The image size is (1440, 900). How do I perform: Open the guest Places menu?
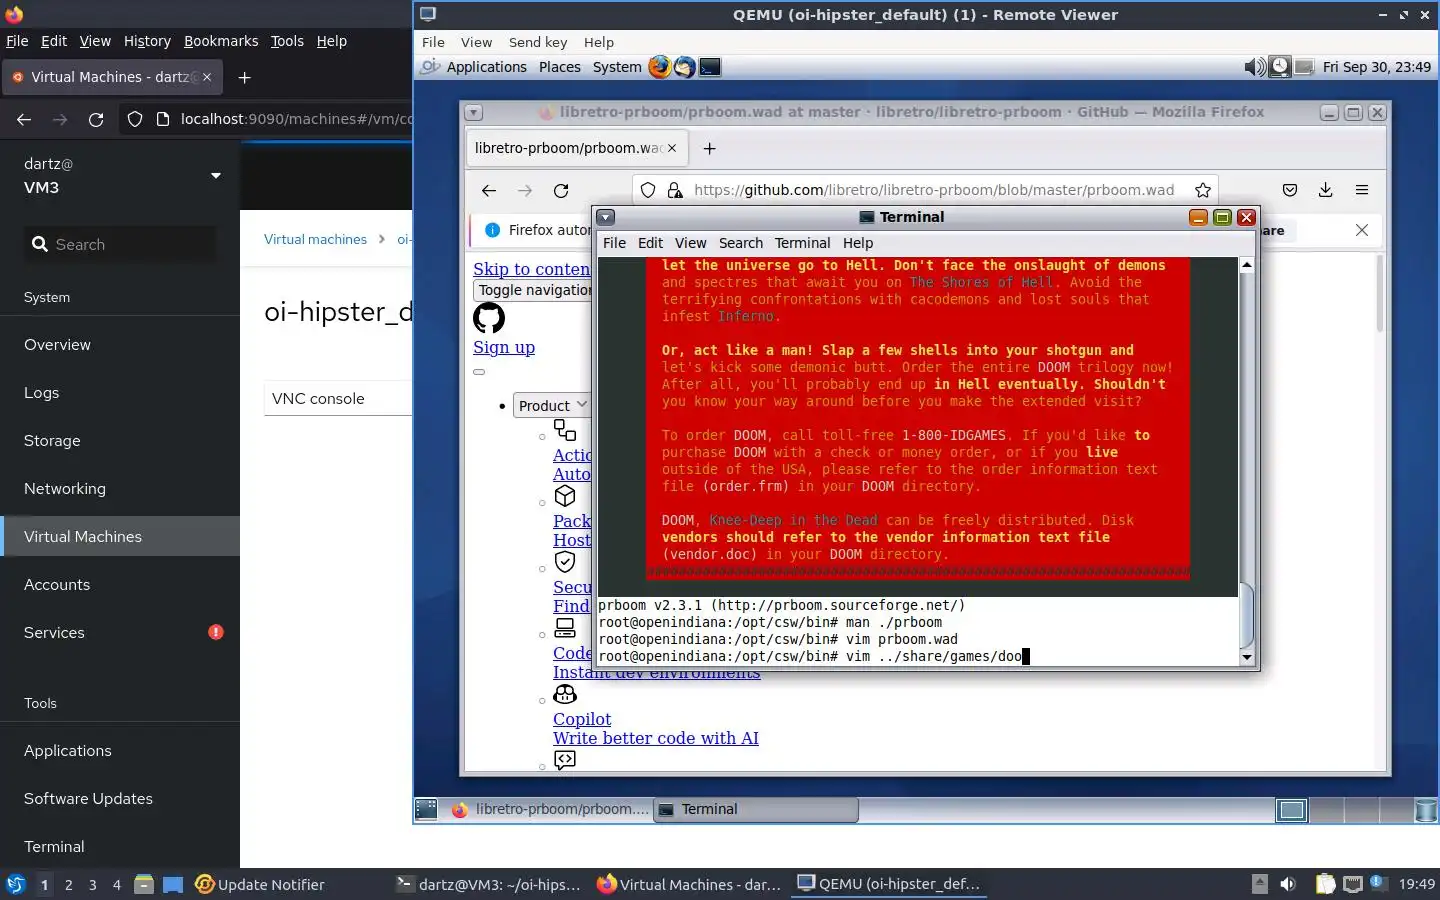click(x=559, y=67)
